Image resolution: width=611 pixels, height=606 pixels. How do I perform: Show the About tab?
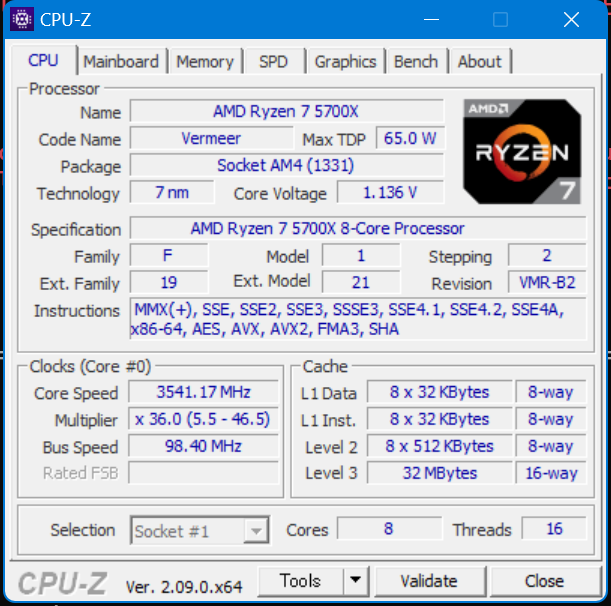480,62
